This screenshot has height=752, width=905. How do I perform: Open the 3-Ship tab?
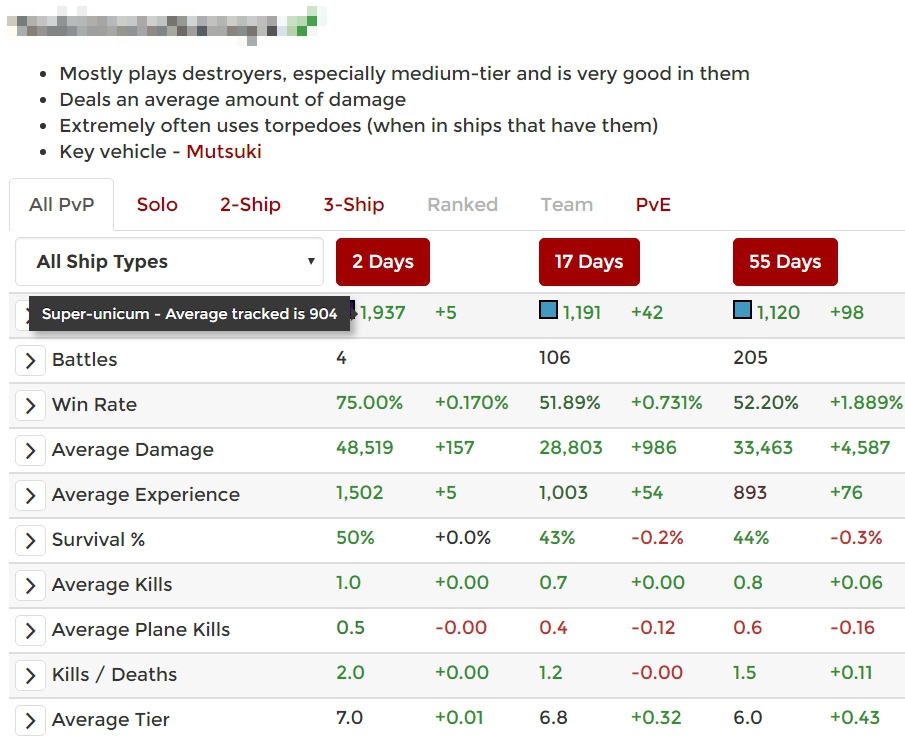point(353,205)
